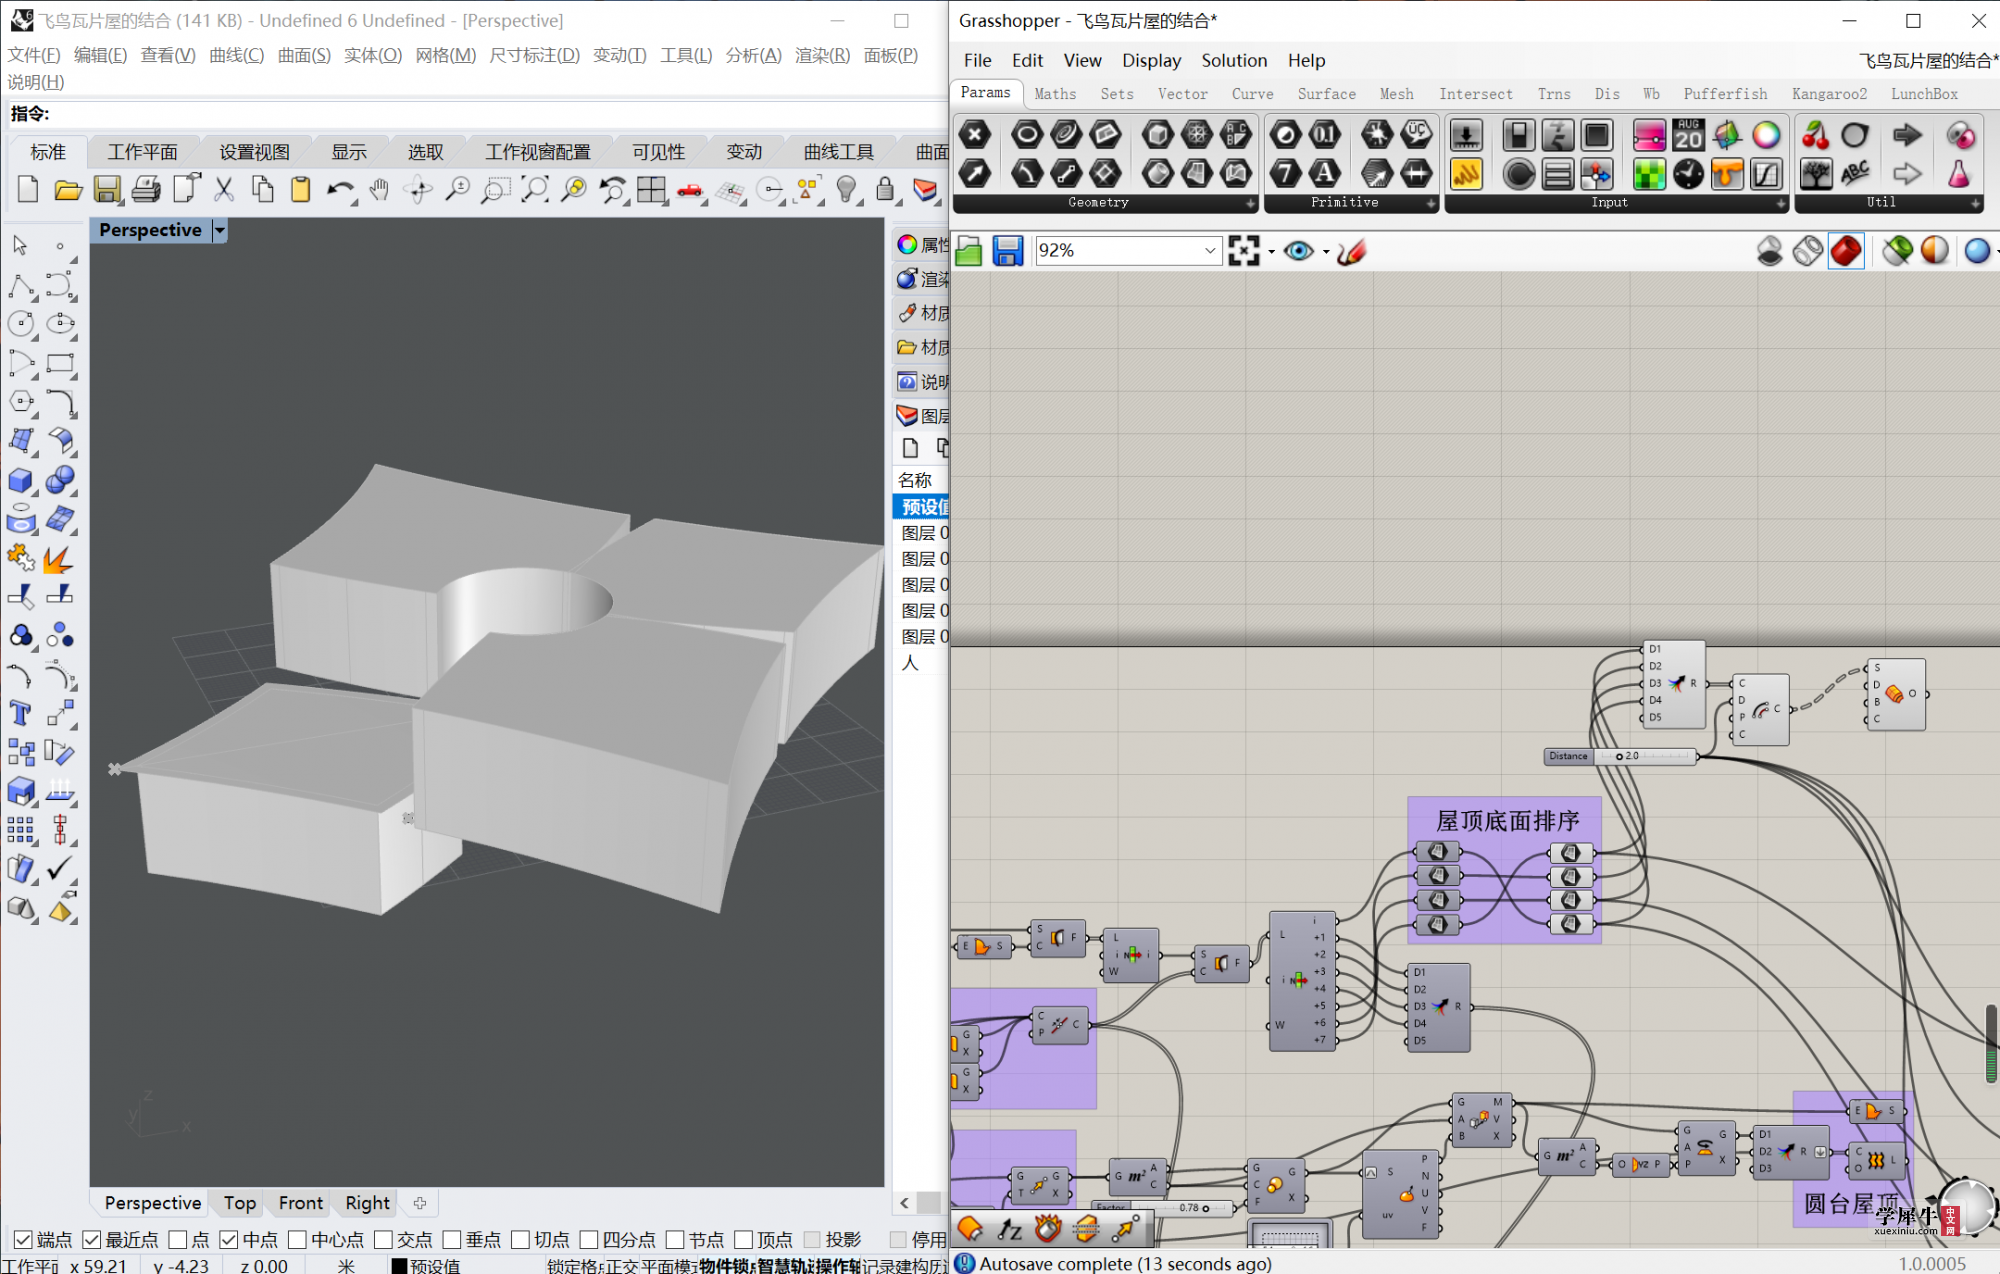Image resolution: width=2000 pixels, height=1274 pixels.
Task: Enable the 点 osnap checkbox
Action: [x=178, y=1240]
